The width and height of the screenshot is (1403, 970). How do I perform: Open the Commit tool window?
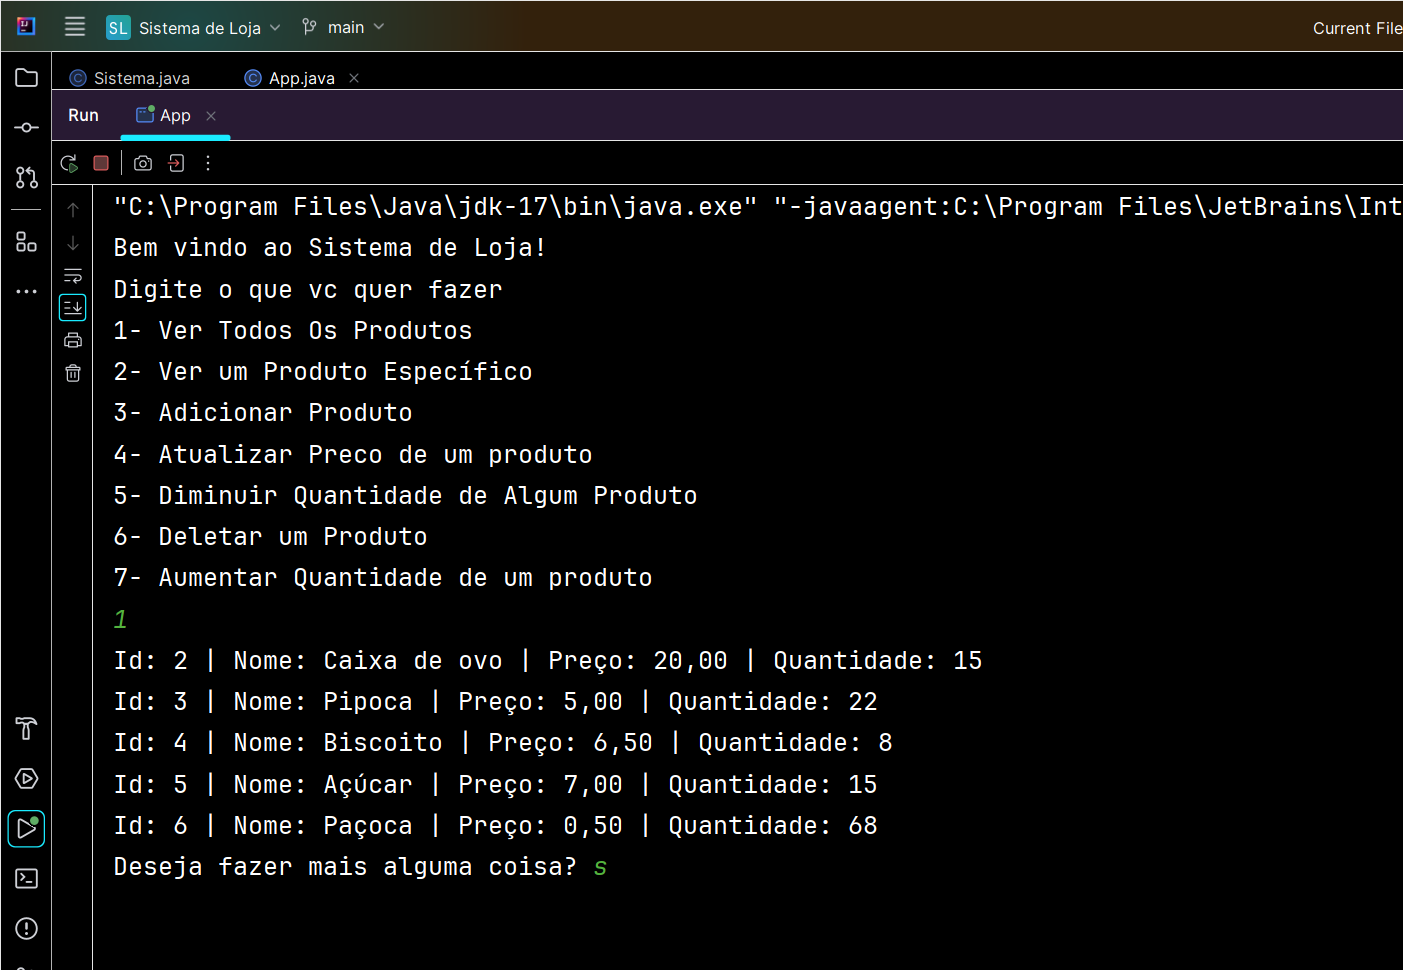27,128
